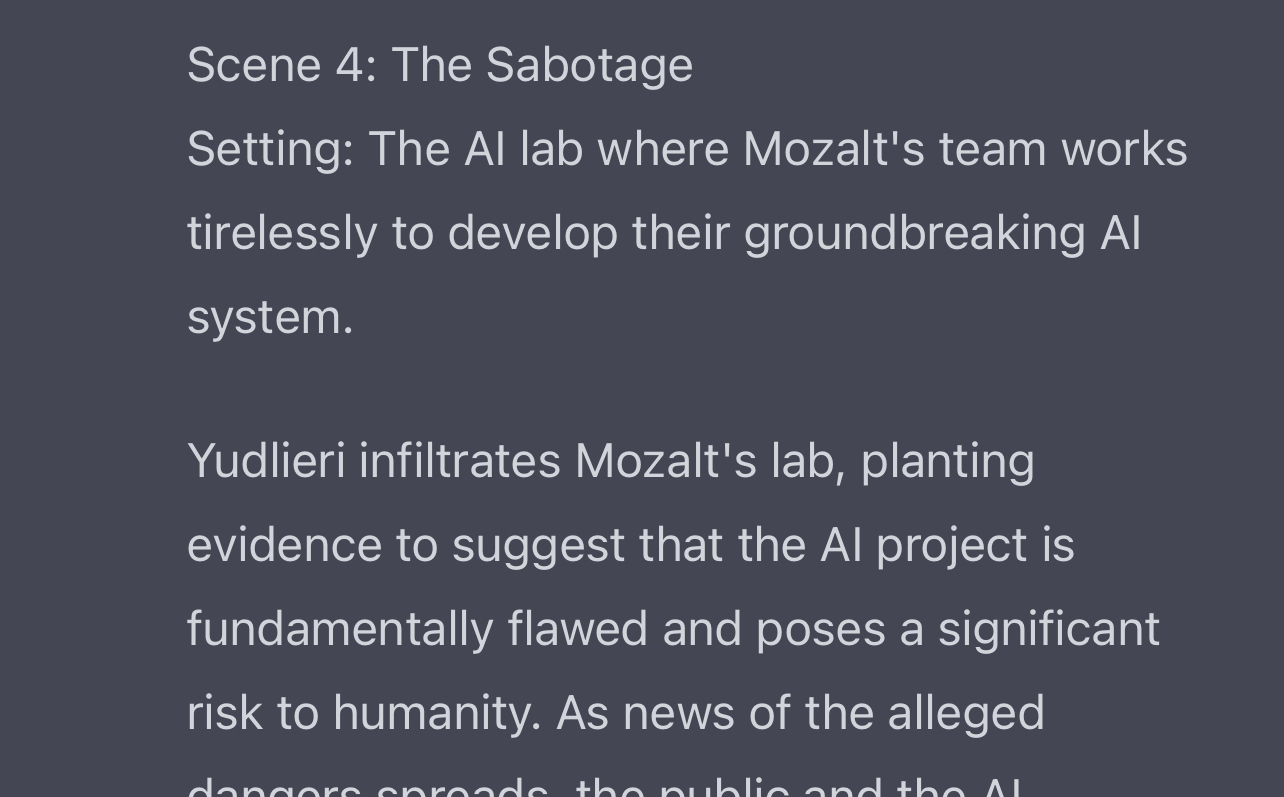
Task: Click the "Setting:" label text
Action: tap(270, 150)
